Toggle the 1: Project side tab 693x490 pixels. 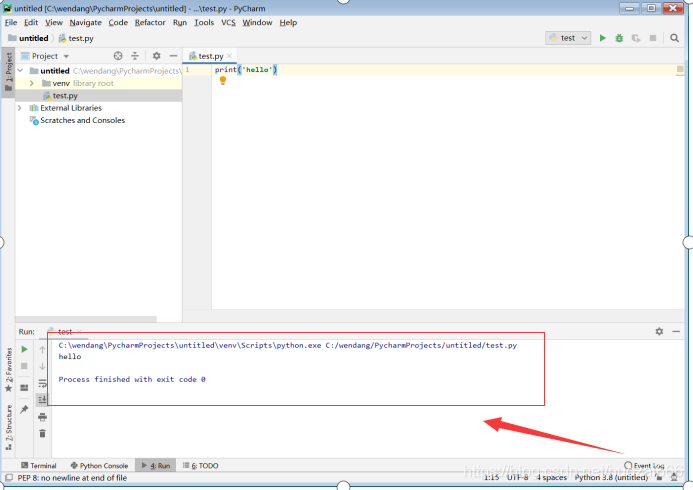click(8, 72)
